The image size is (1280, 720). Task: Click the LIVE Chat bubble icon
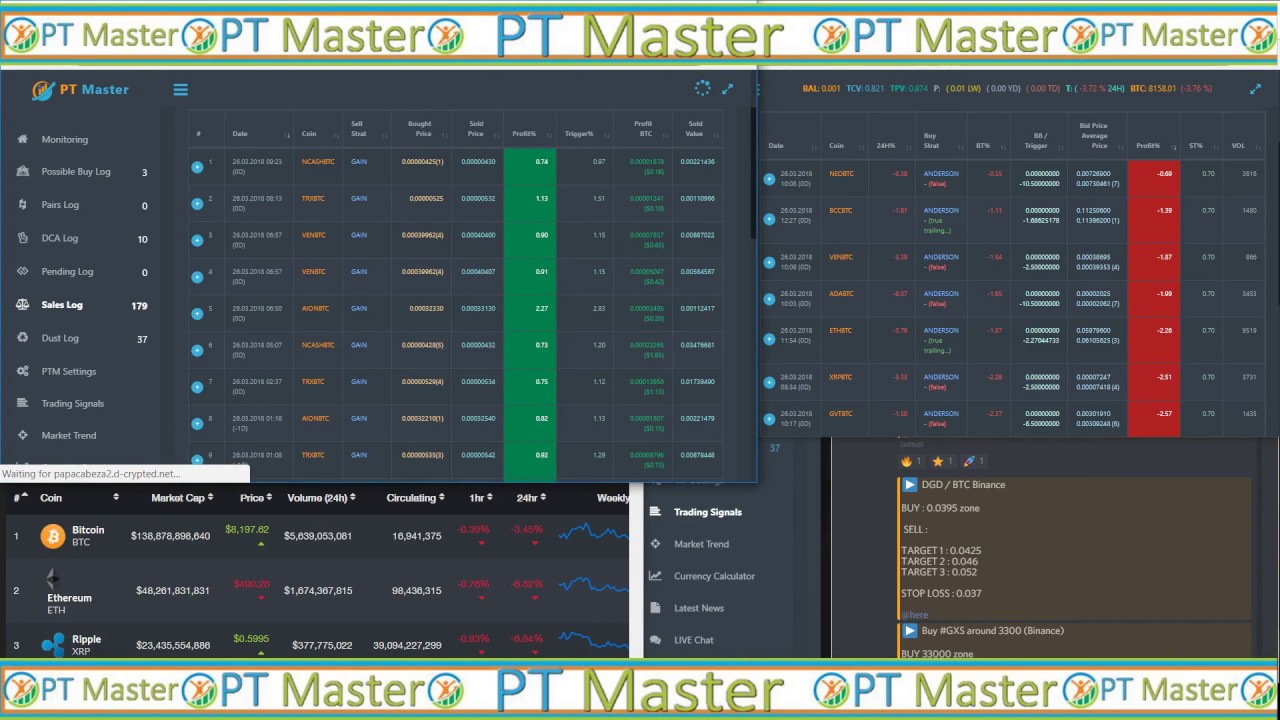click(655, 640)
